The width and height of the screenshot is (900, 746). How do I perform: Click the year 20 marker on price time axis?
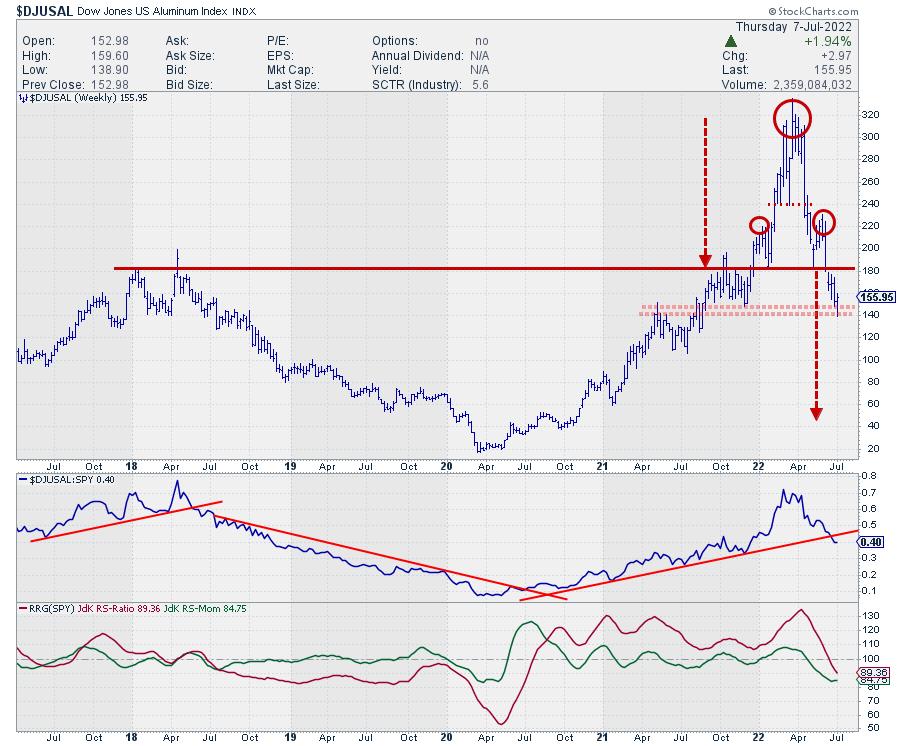[446, 466]
